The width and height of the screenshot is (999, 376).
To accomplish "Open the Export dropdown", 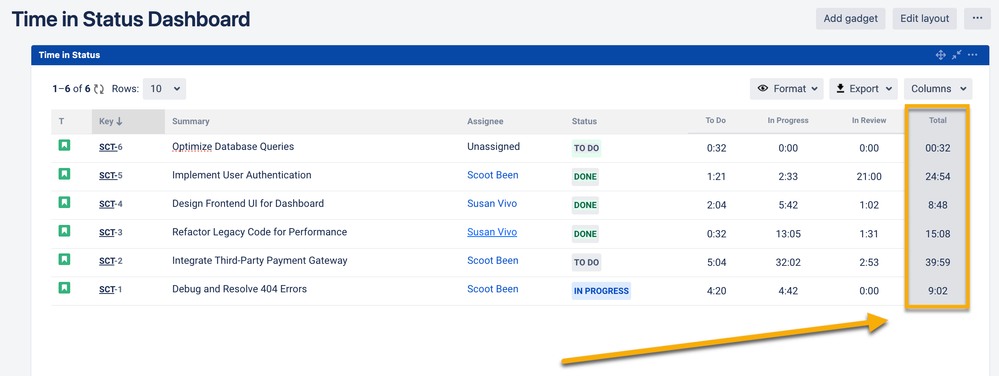I will pyautogui.click(x=864, y=89).
